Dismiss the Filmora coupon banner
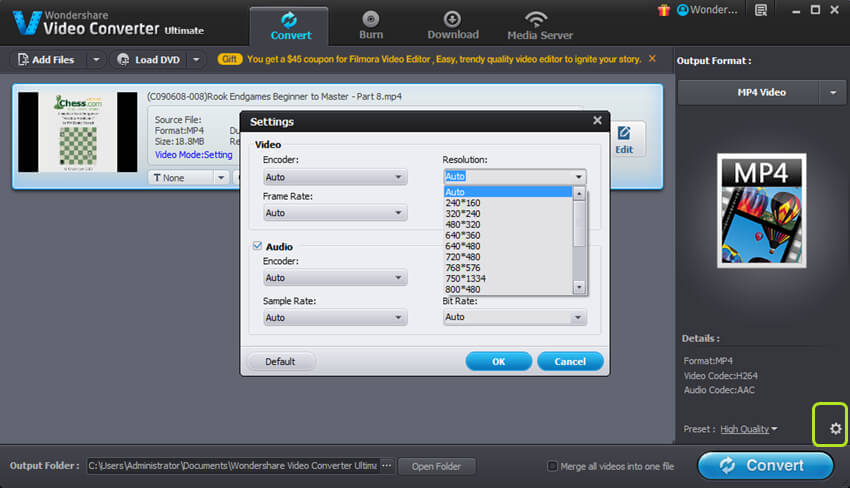The width and height of the screenshot is (850, 488). pos(652,59)
